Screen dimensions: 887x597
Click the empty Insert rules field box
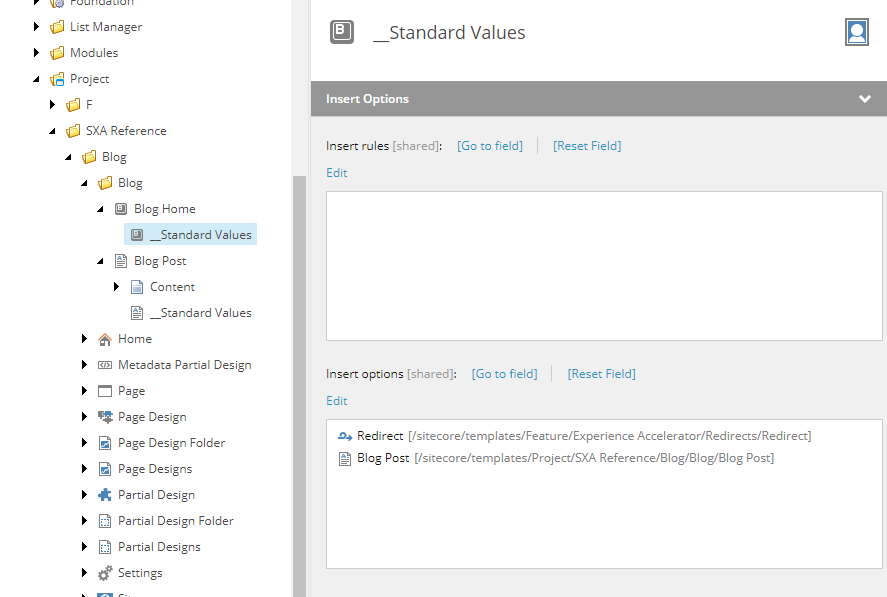click(x=604, y=266)
